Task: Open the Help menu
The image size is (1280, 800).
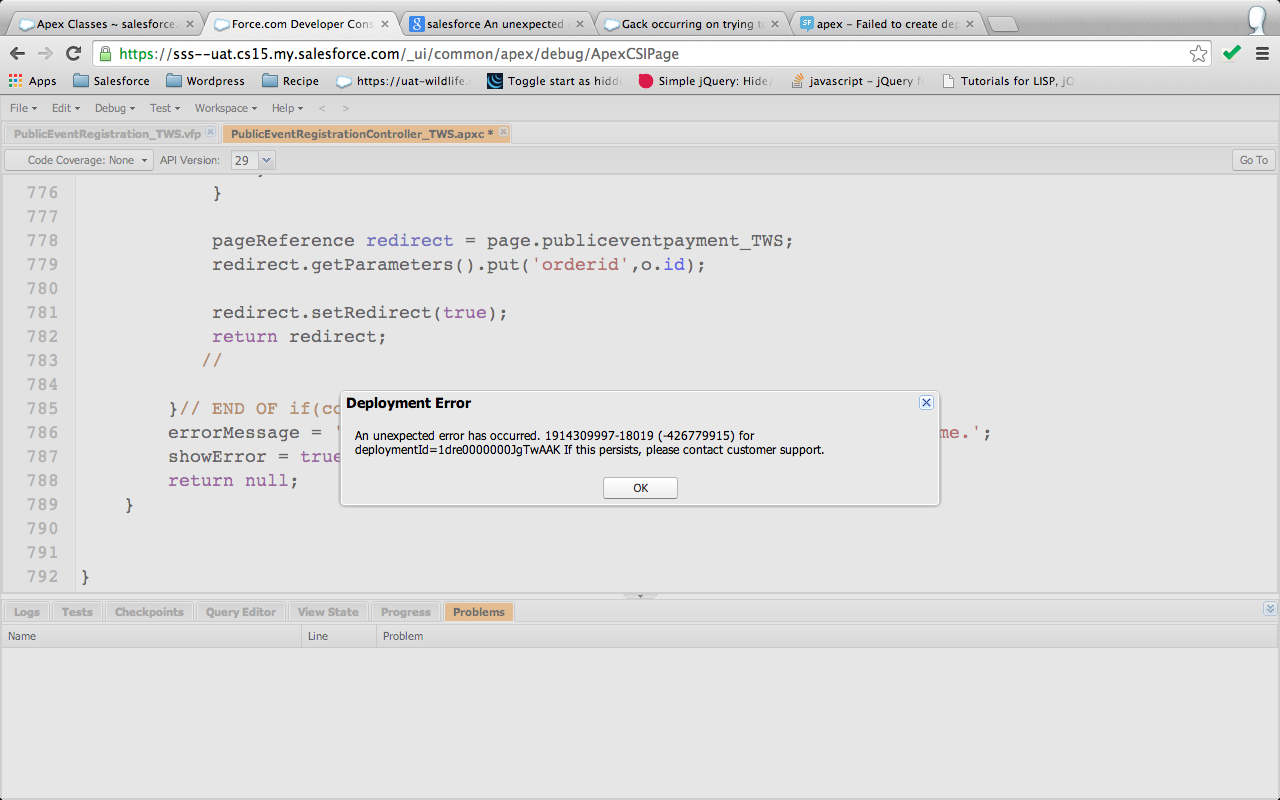Action: 288,108
